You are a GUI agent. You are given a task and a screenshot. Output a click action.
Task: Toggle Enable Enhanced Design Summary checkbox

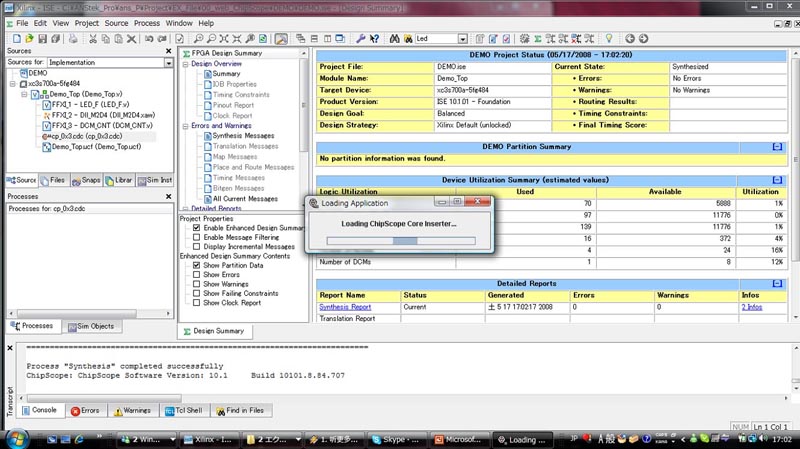pos(196,228)
